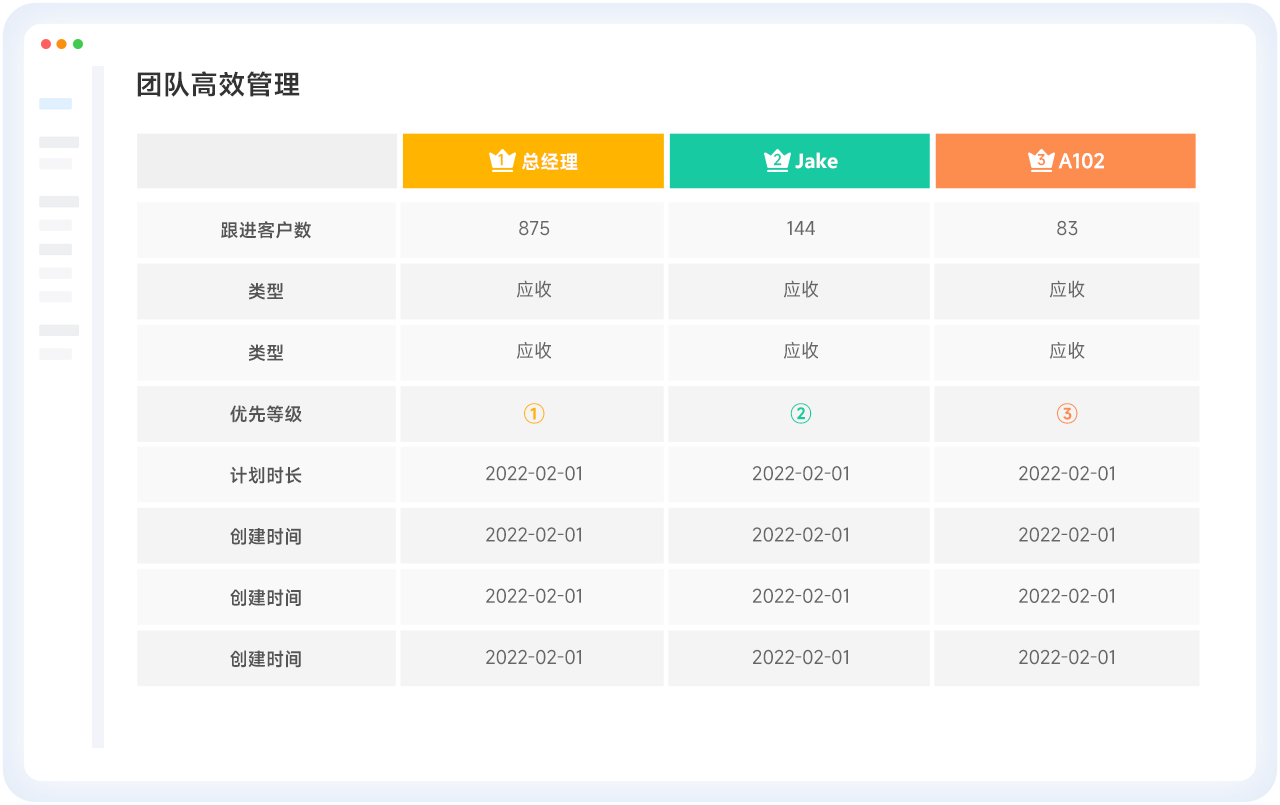This screenshot has width=1280, height=805.
Task: Click the gold crown rank 1 icon
Action: (501, 161)
